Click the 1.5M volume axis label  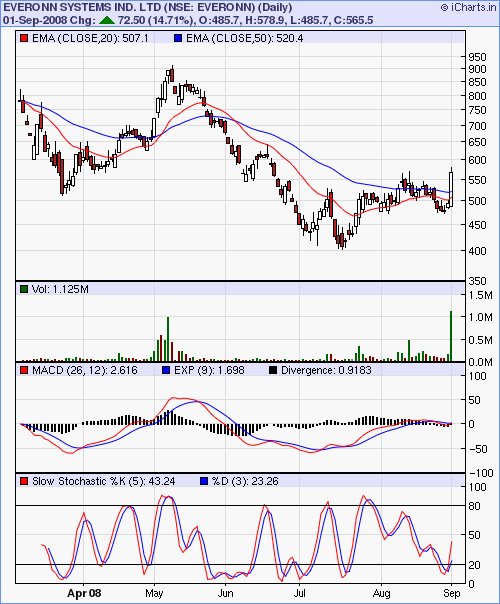pyautogui.click(x=480, y=295)
